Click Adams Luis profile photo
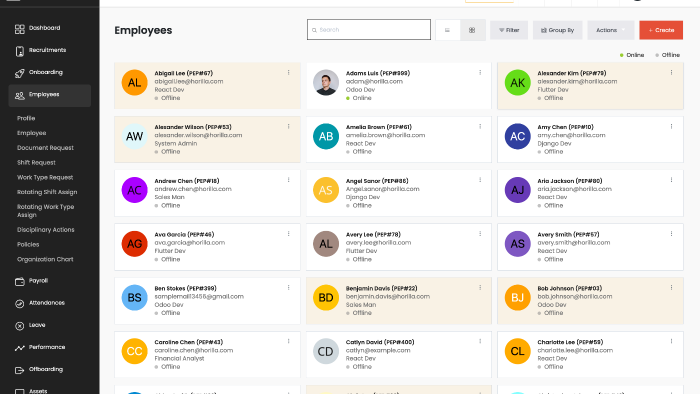 tap(325, 83)
